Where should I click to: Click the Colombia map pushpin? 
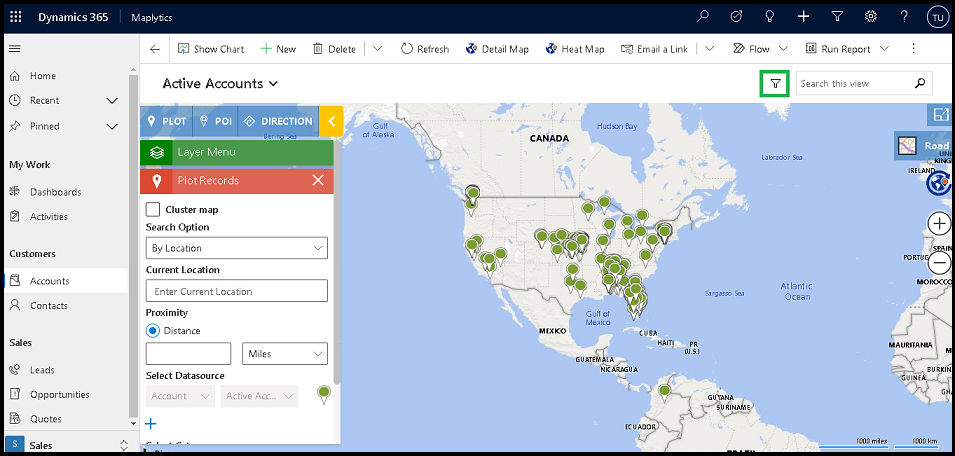coord(664,392)
